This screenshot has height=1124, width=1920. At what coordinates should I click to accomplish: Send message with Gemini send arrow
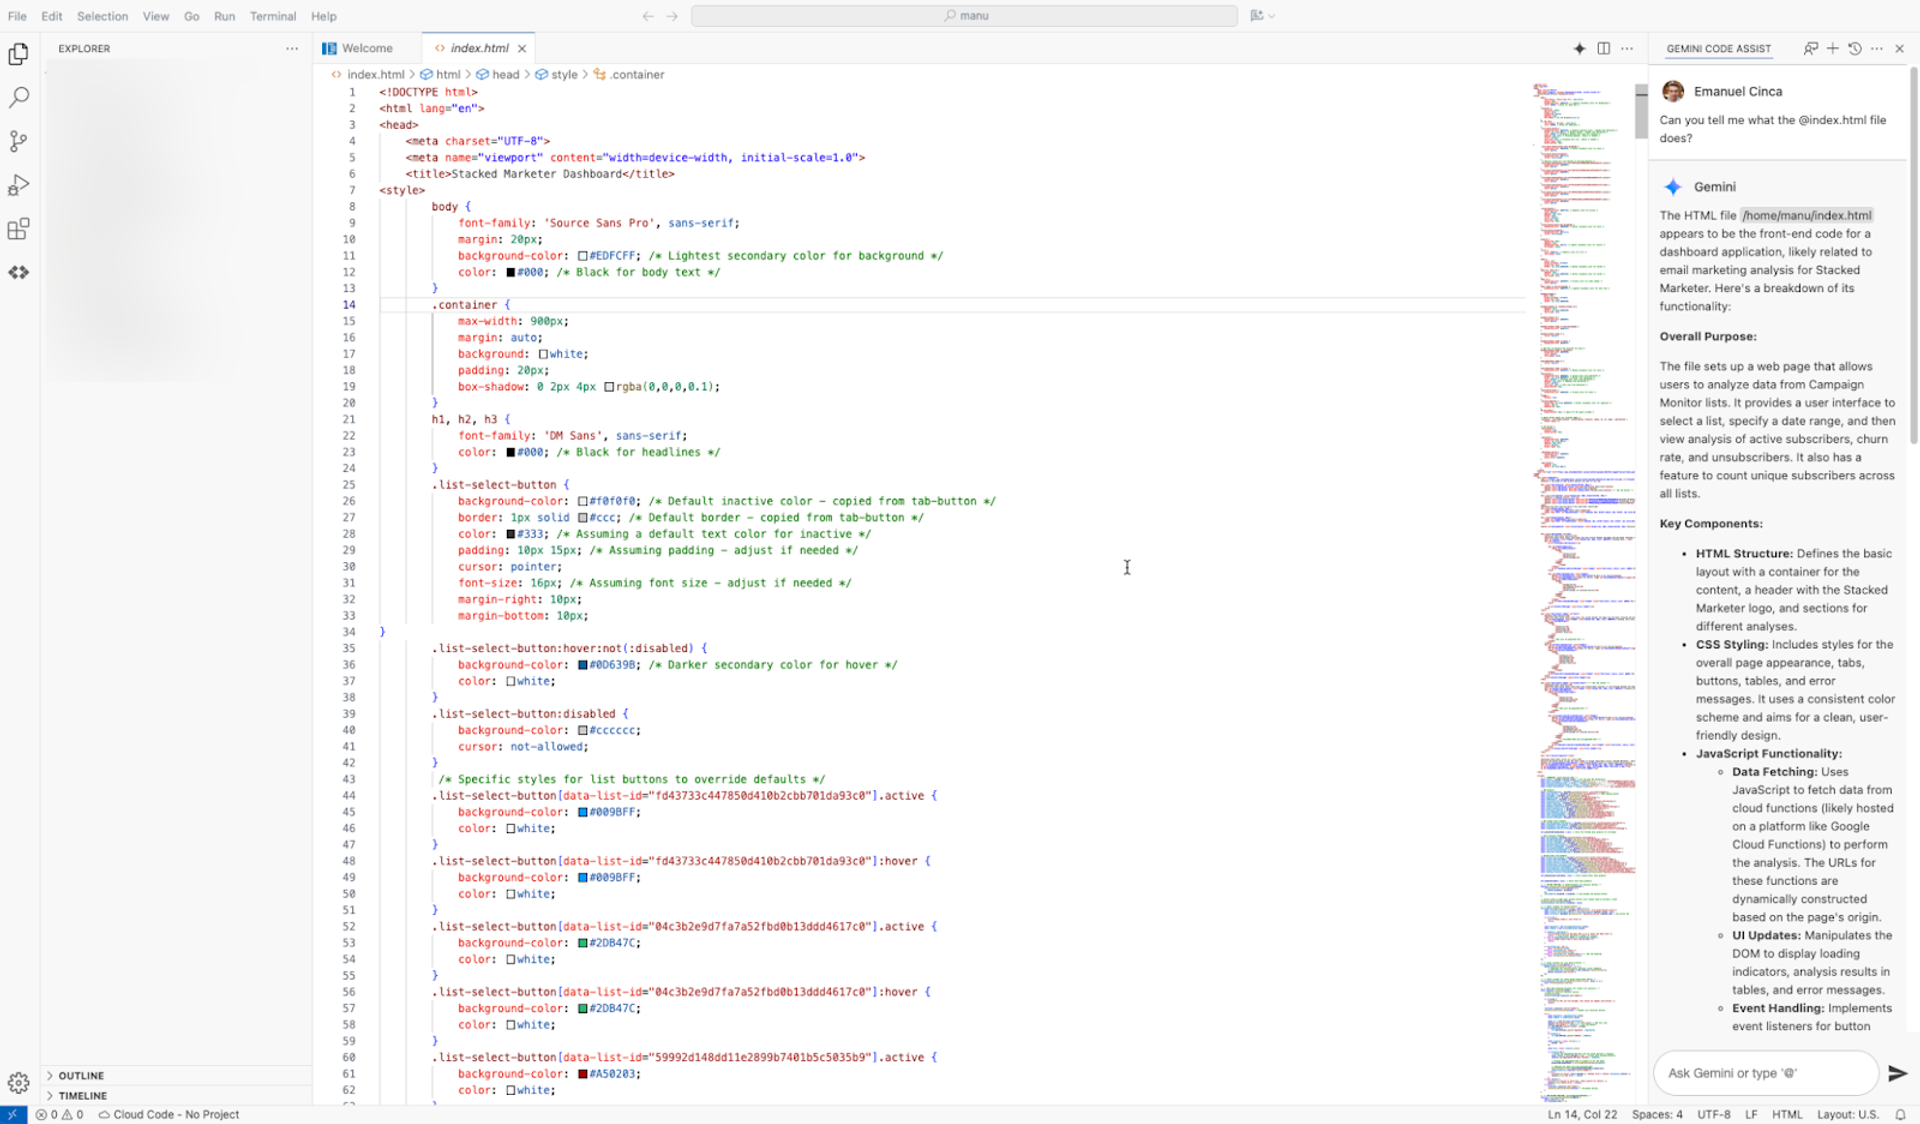click(1896, 1073)
